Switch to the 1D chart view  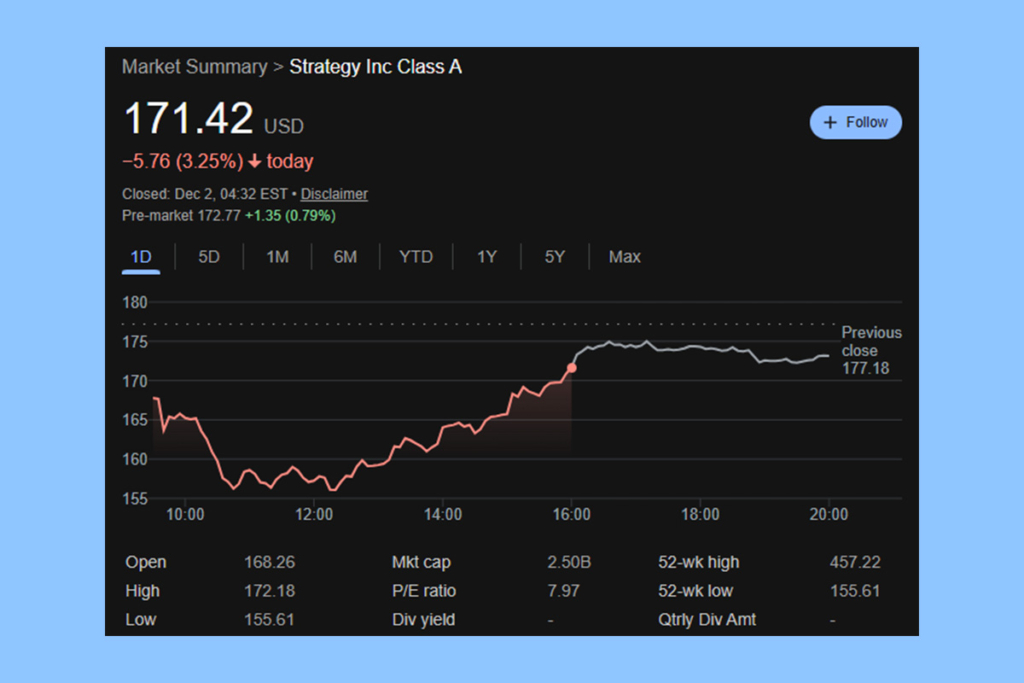(x=140, y=257)
